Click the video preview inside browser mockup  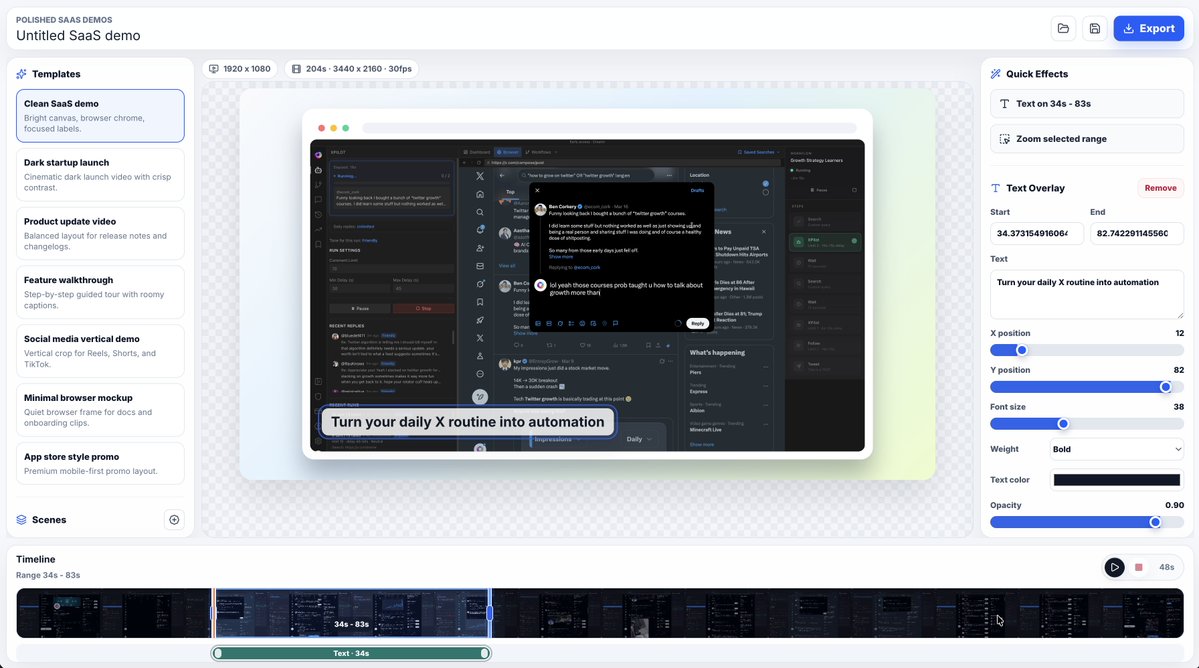[587, 295]
